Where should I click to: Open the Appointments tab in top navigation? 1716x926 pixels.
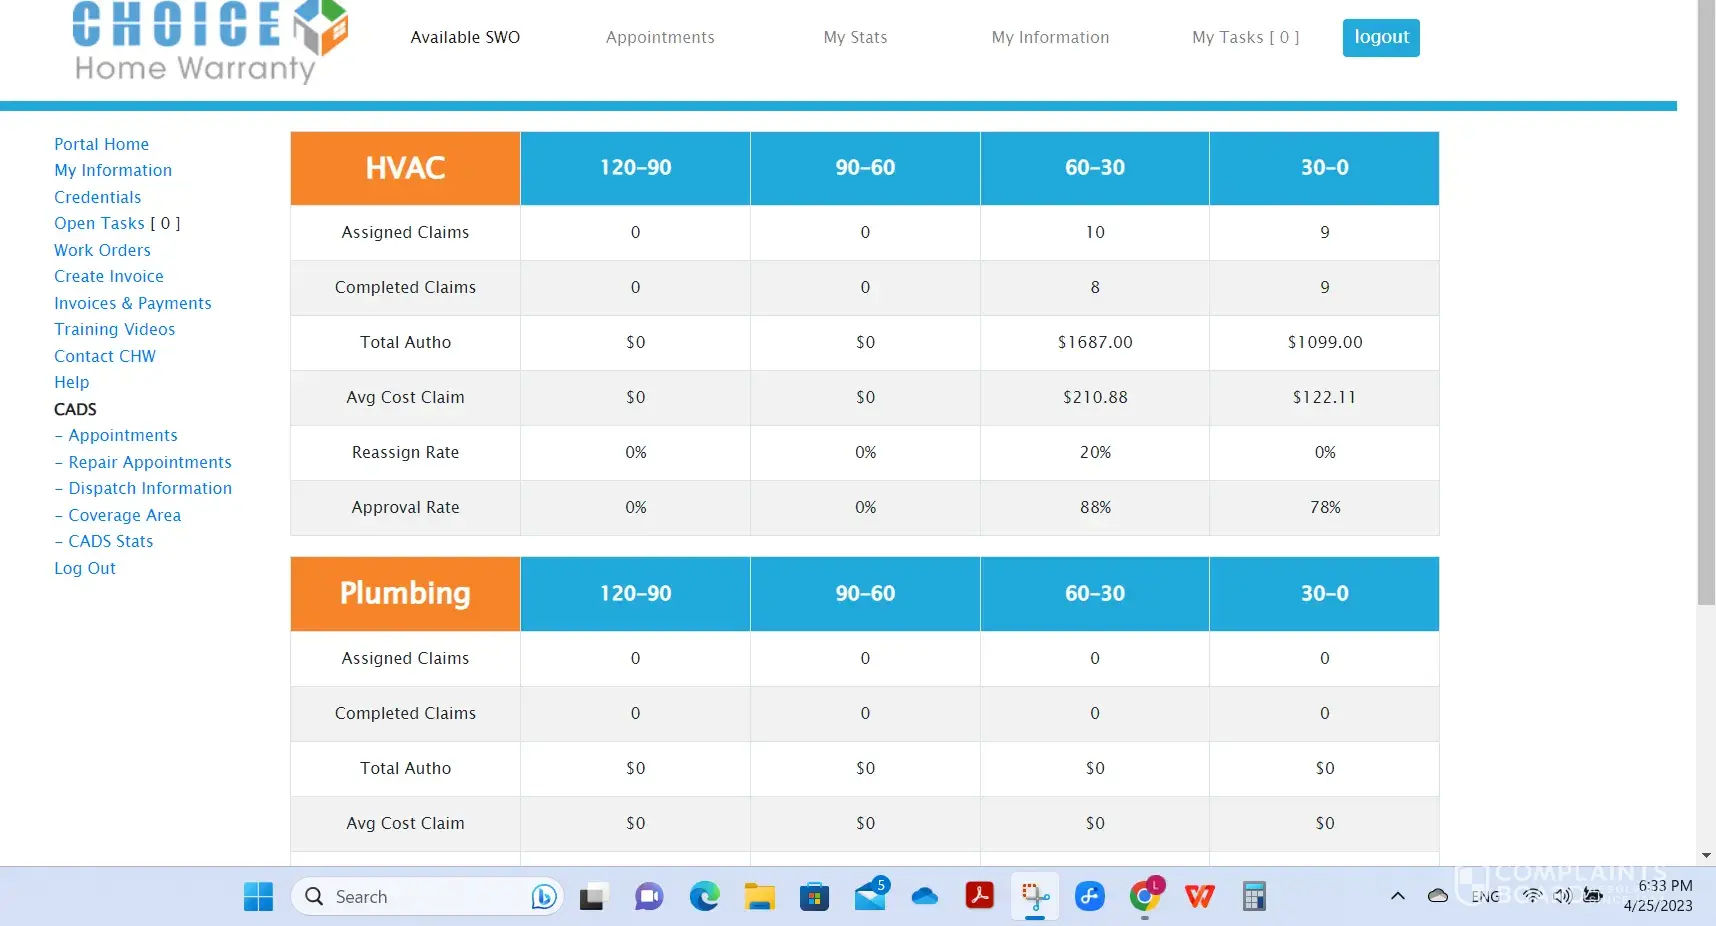tap(660, 37)
